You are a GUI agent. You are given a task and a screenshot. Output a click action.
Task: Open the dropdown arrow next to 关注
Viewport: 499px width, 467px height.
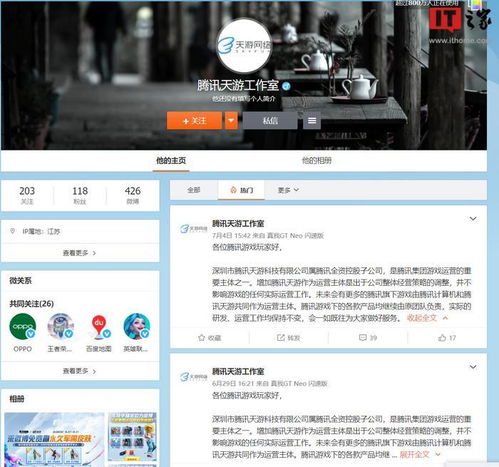(x=231, y=120)
